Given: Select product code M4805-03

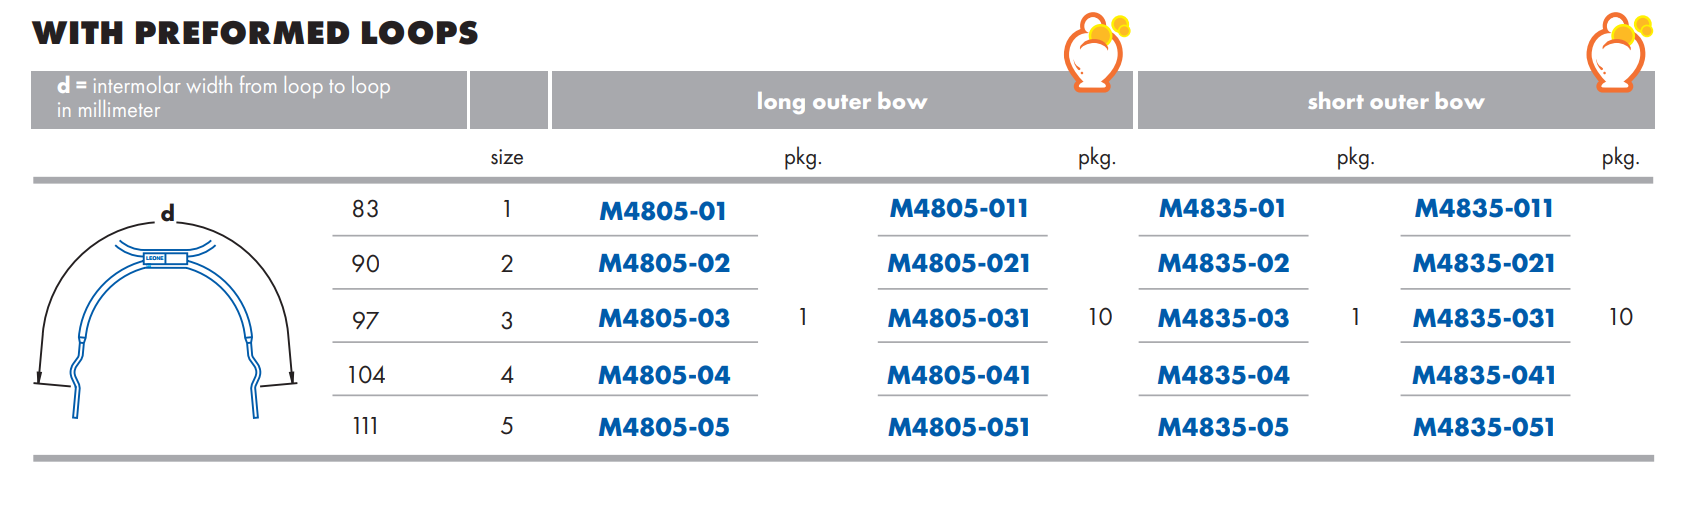Looking at the screenshot, I should pos(664,318).
